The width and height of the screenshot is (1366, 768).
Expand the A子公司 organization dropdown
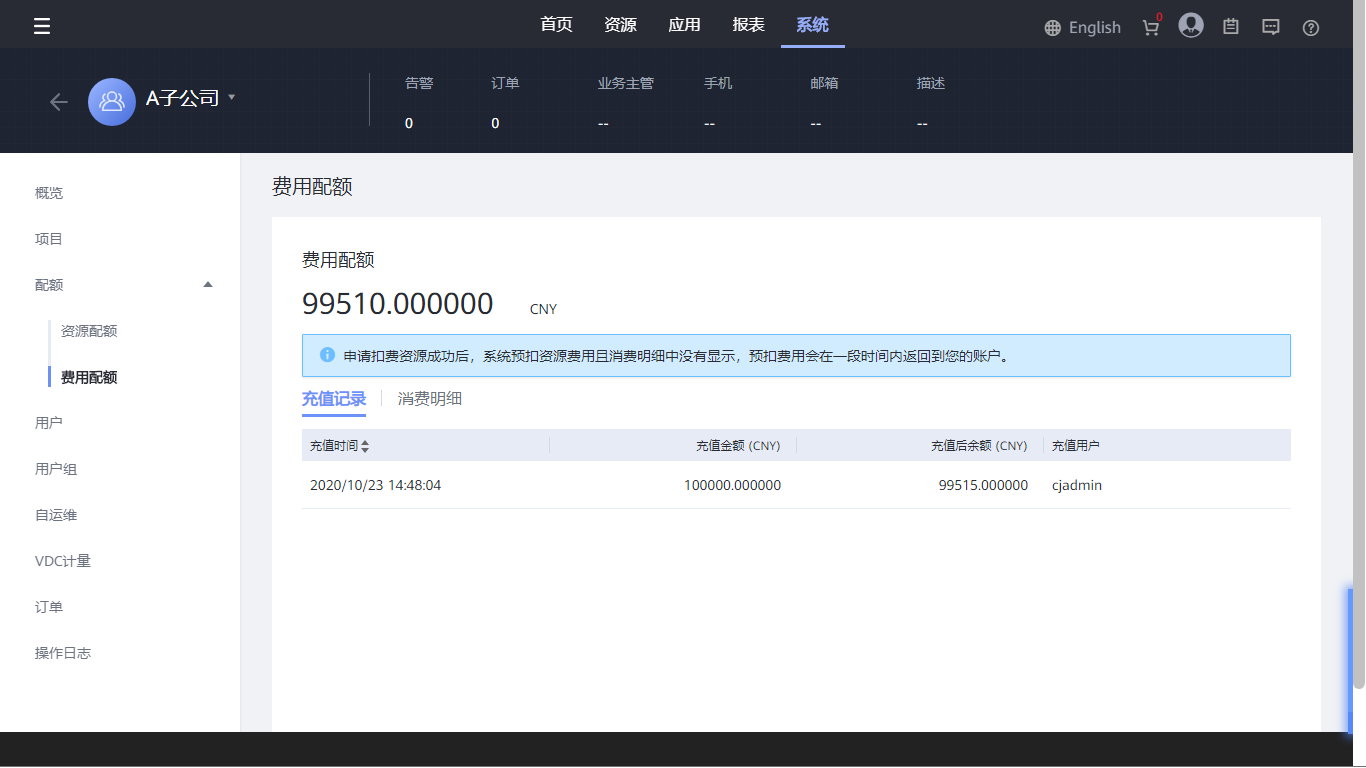pyautogui.click(x=232, y=97)
